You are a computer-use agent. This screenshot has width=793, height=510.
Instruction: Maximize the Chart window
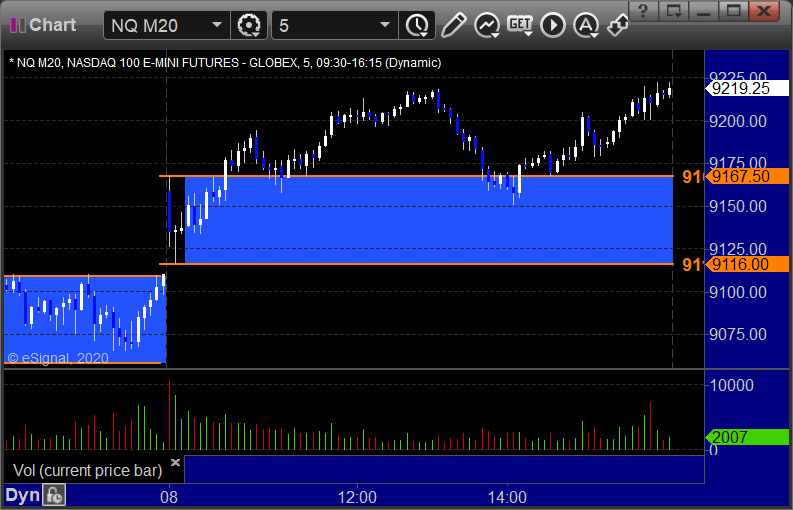click(x=733, y=10)
